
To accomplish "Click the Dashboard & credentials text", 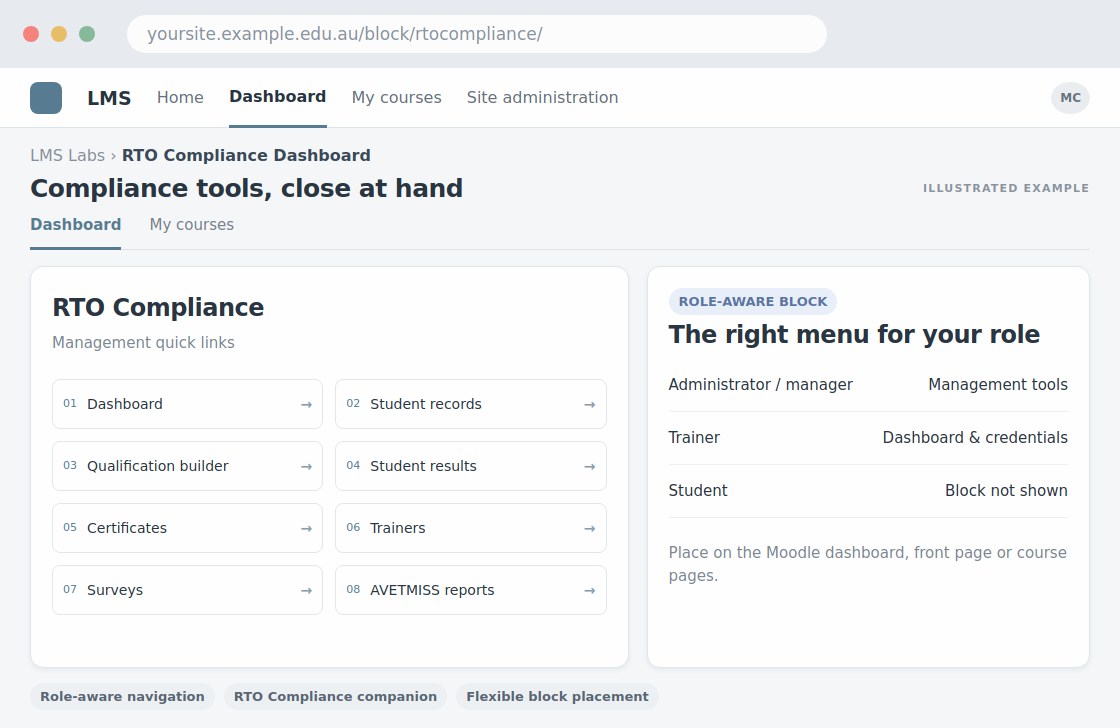I will [x=975, y=437].
